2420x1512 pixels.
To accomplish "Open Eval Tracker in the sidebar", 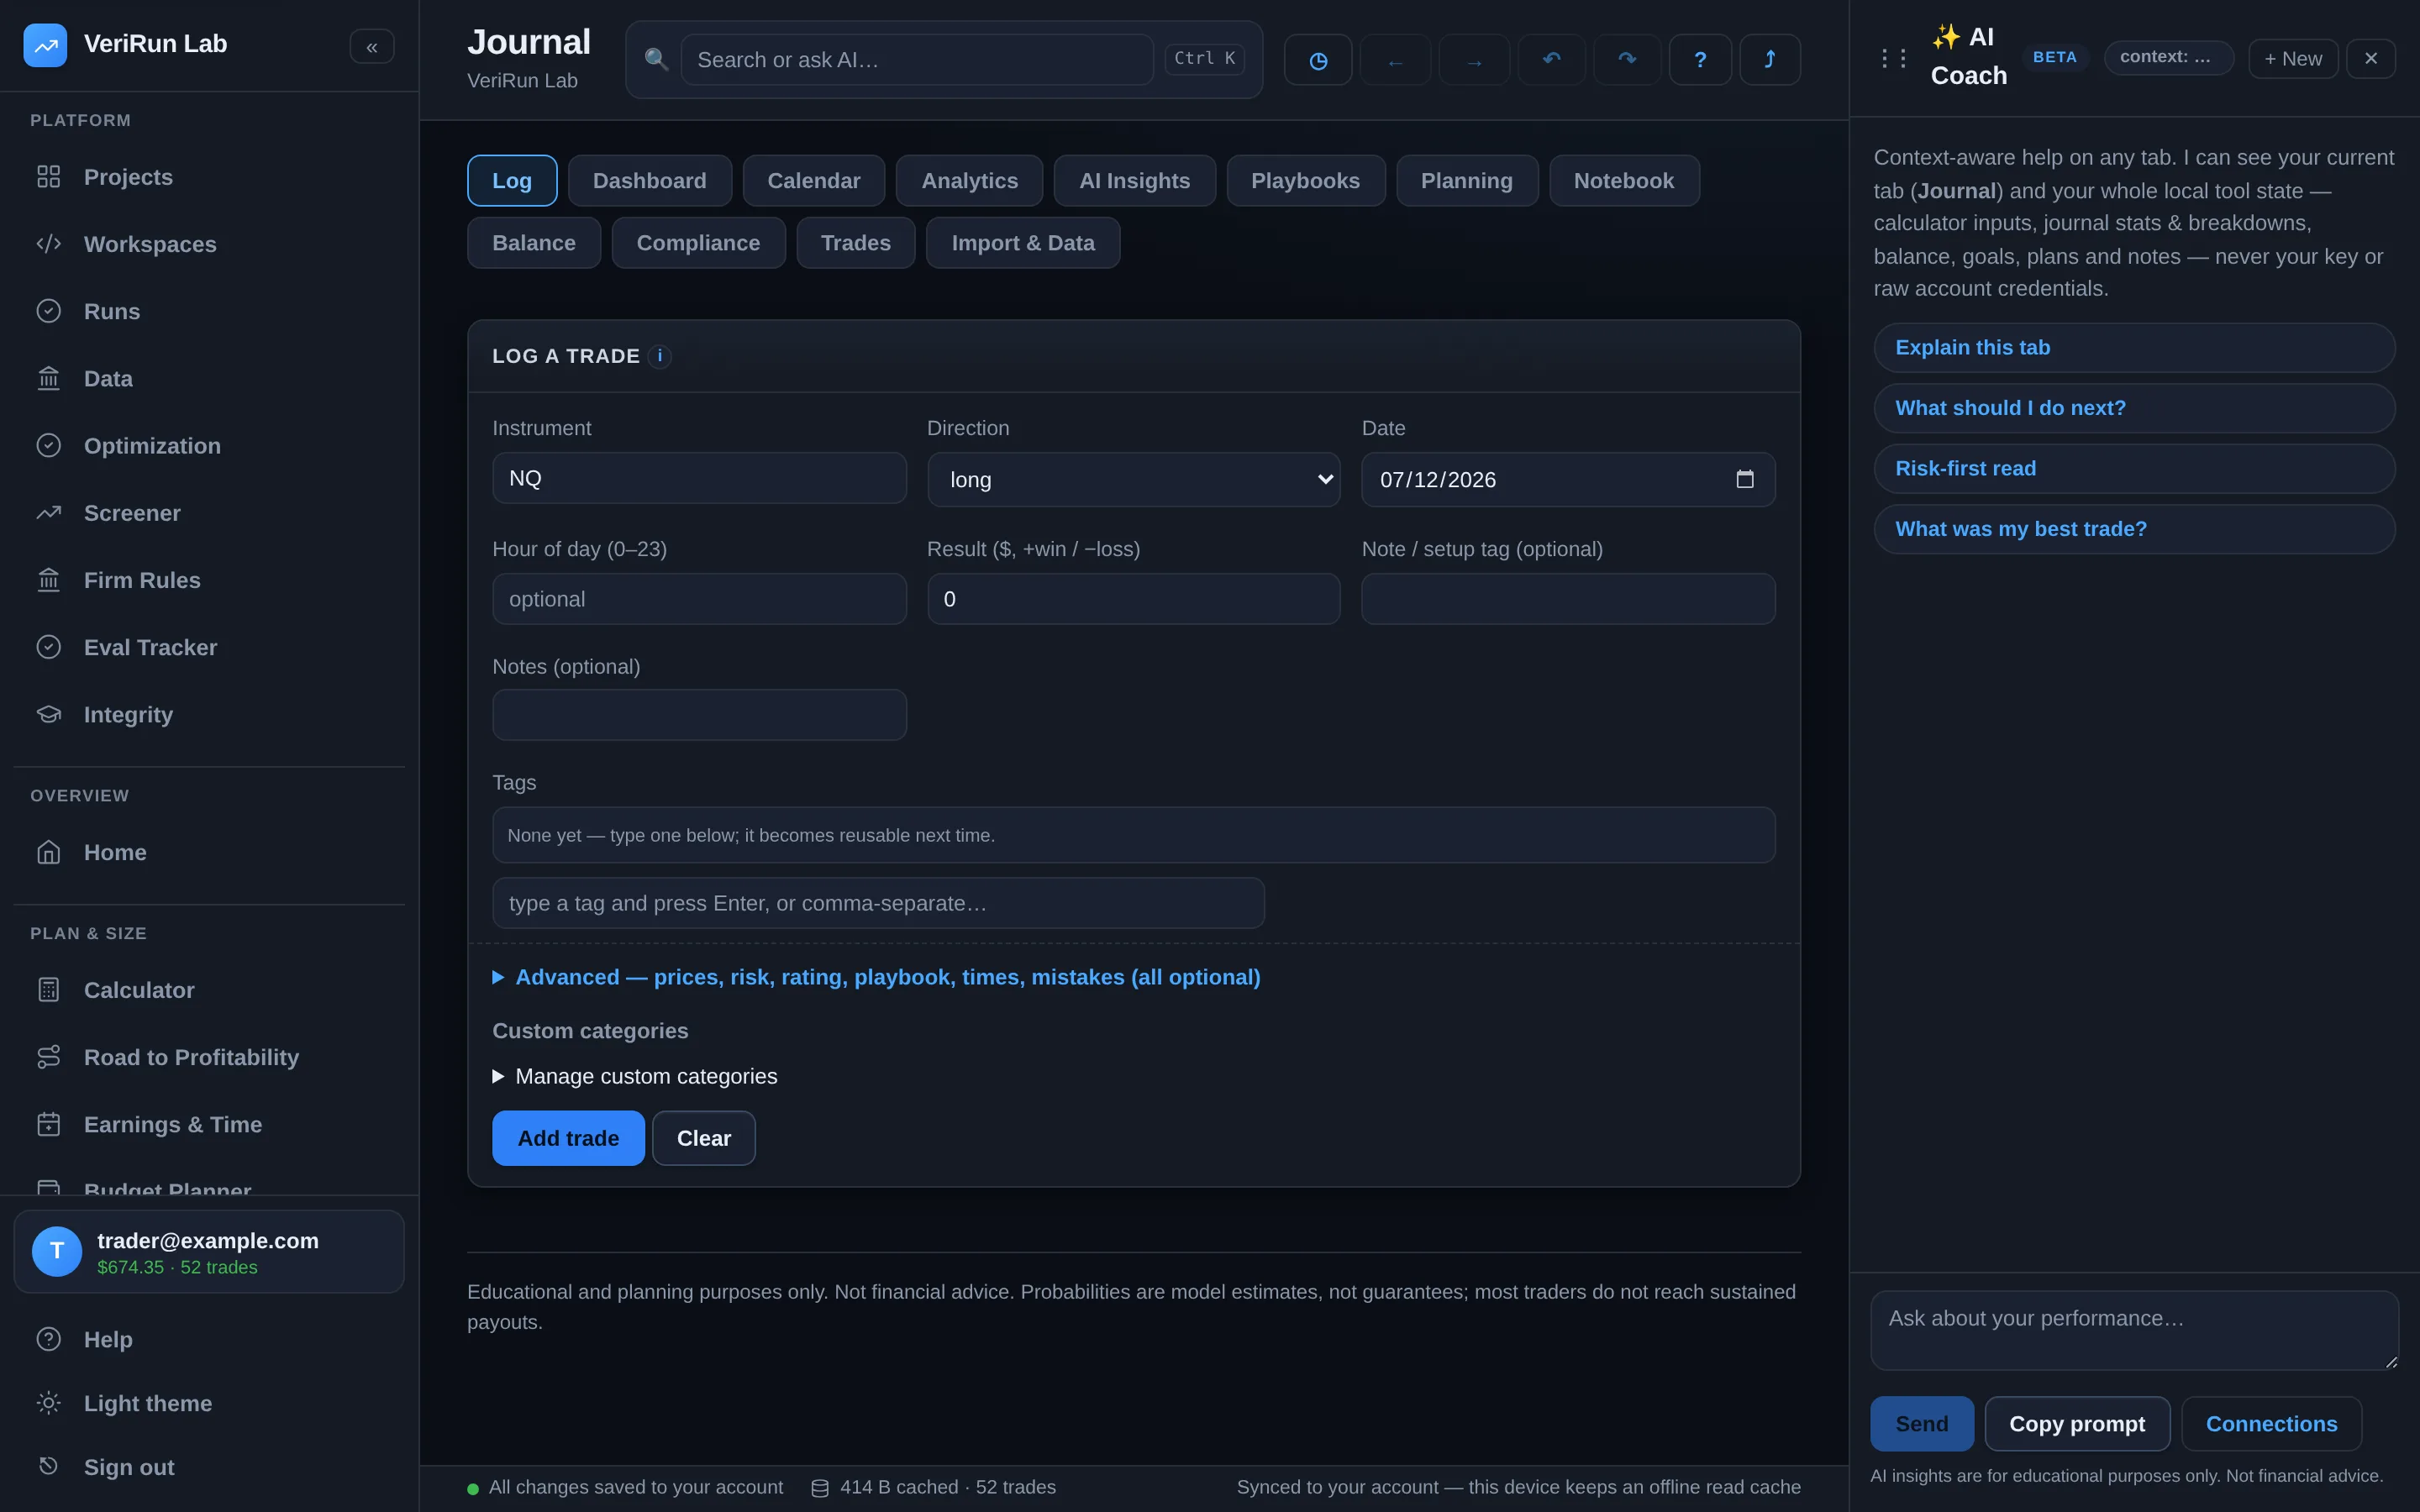I will tap(209, 647).
